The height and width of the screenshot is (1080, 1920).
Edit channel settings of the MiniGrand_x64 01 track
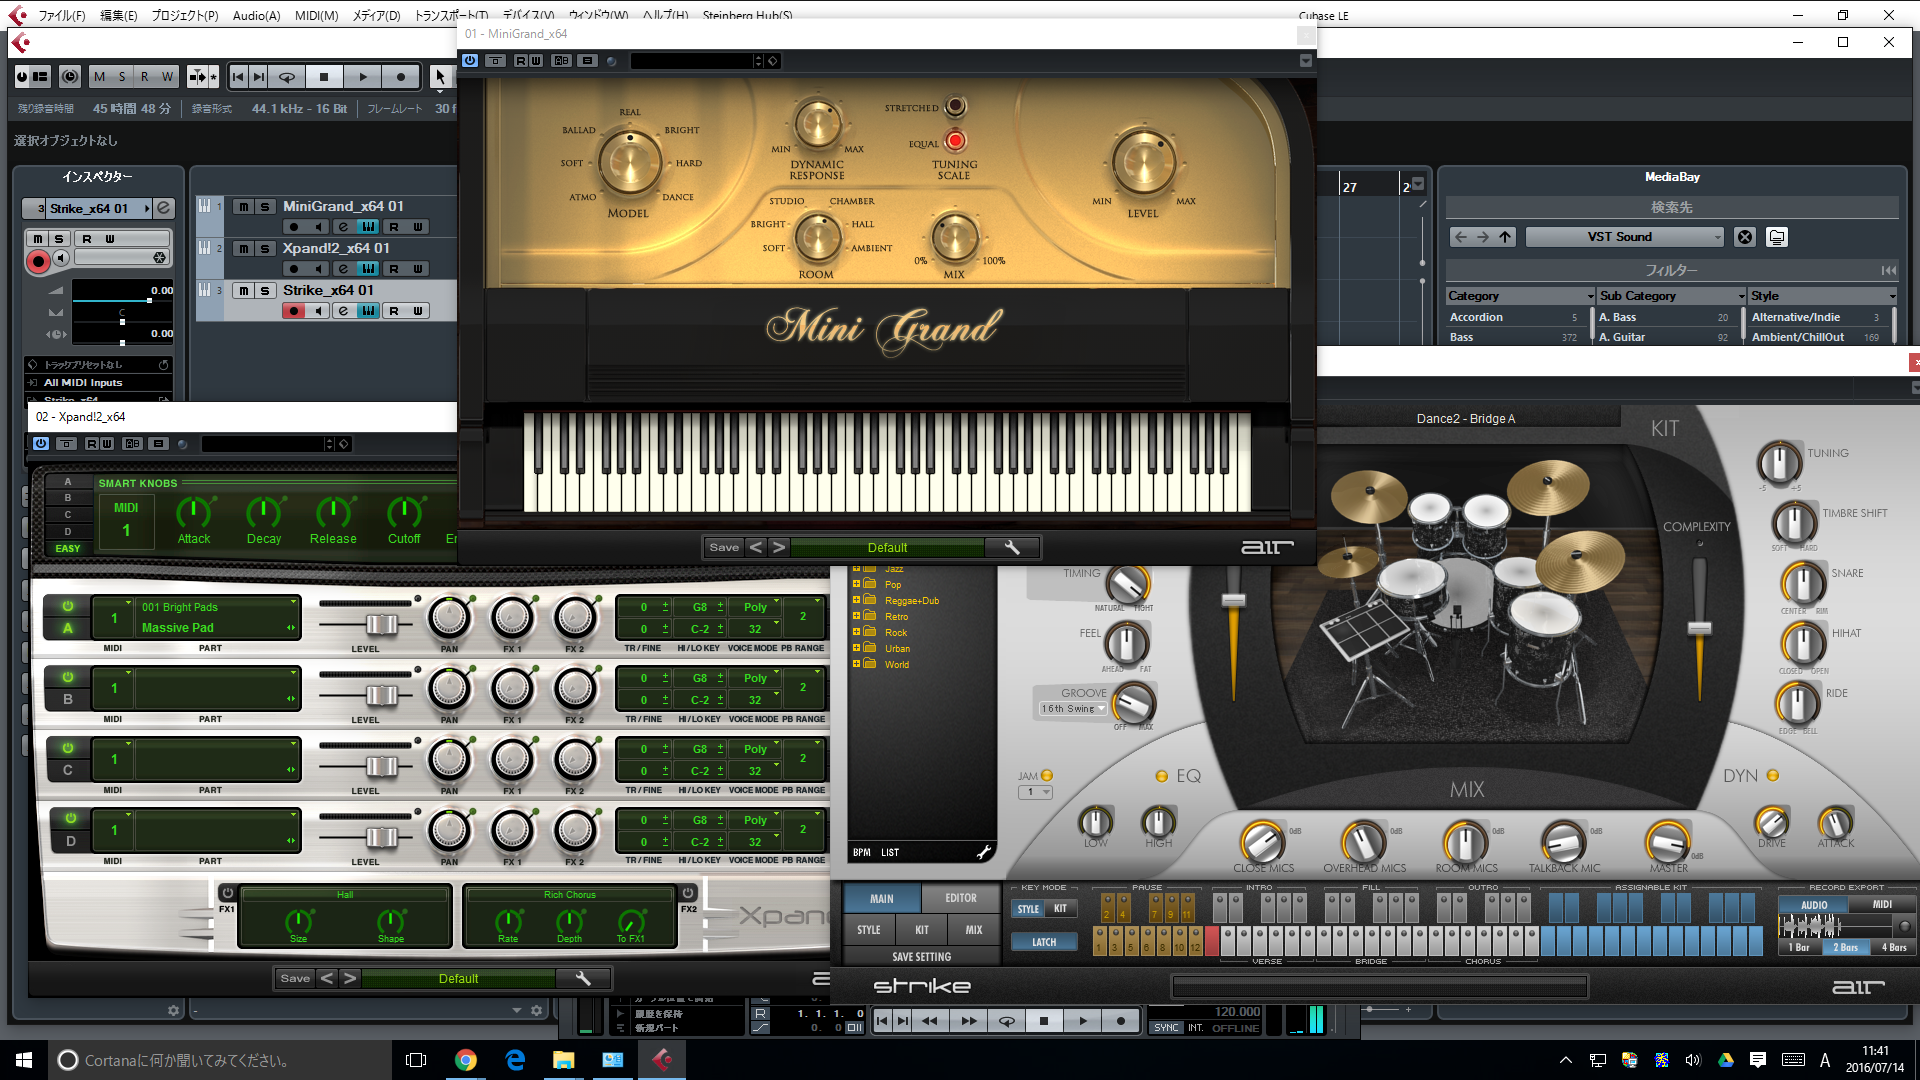[343, 227]
